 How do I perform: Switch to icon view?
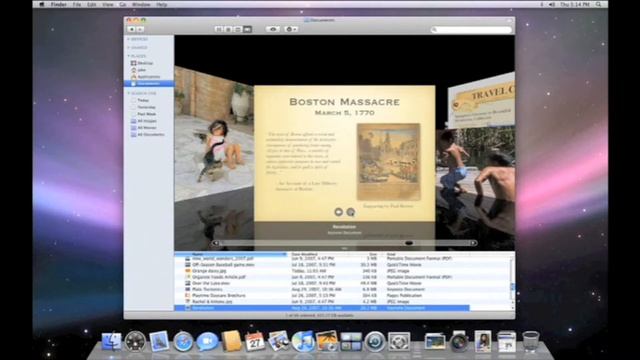pyautogui.click(x=219, y=29)
